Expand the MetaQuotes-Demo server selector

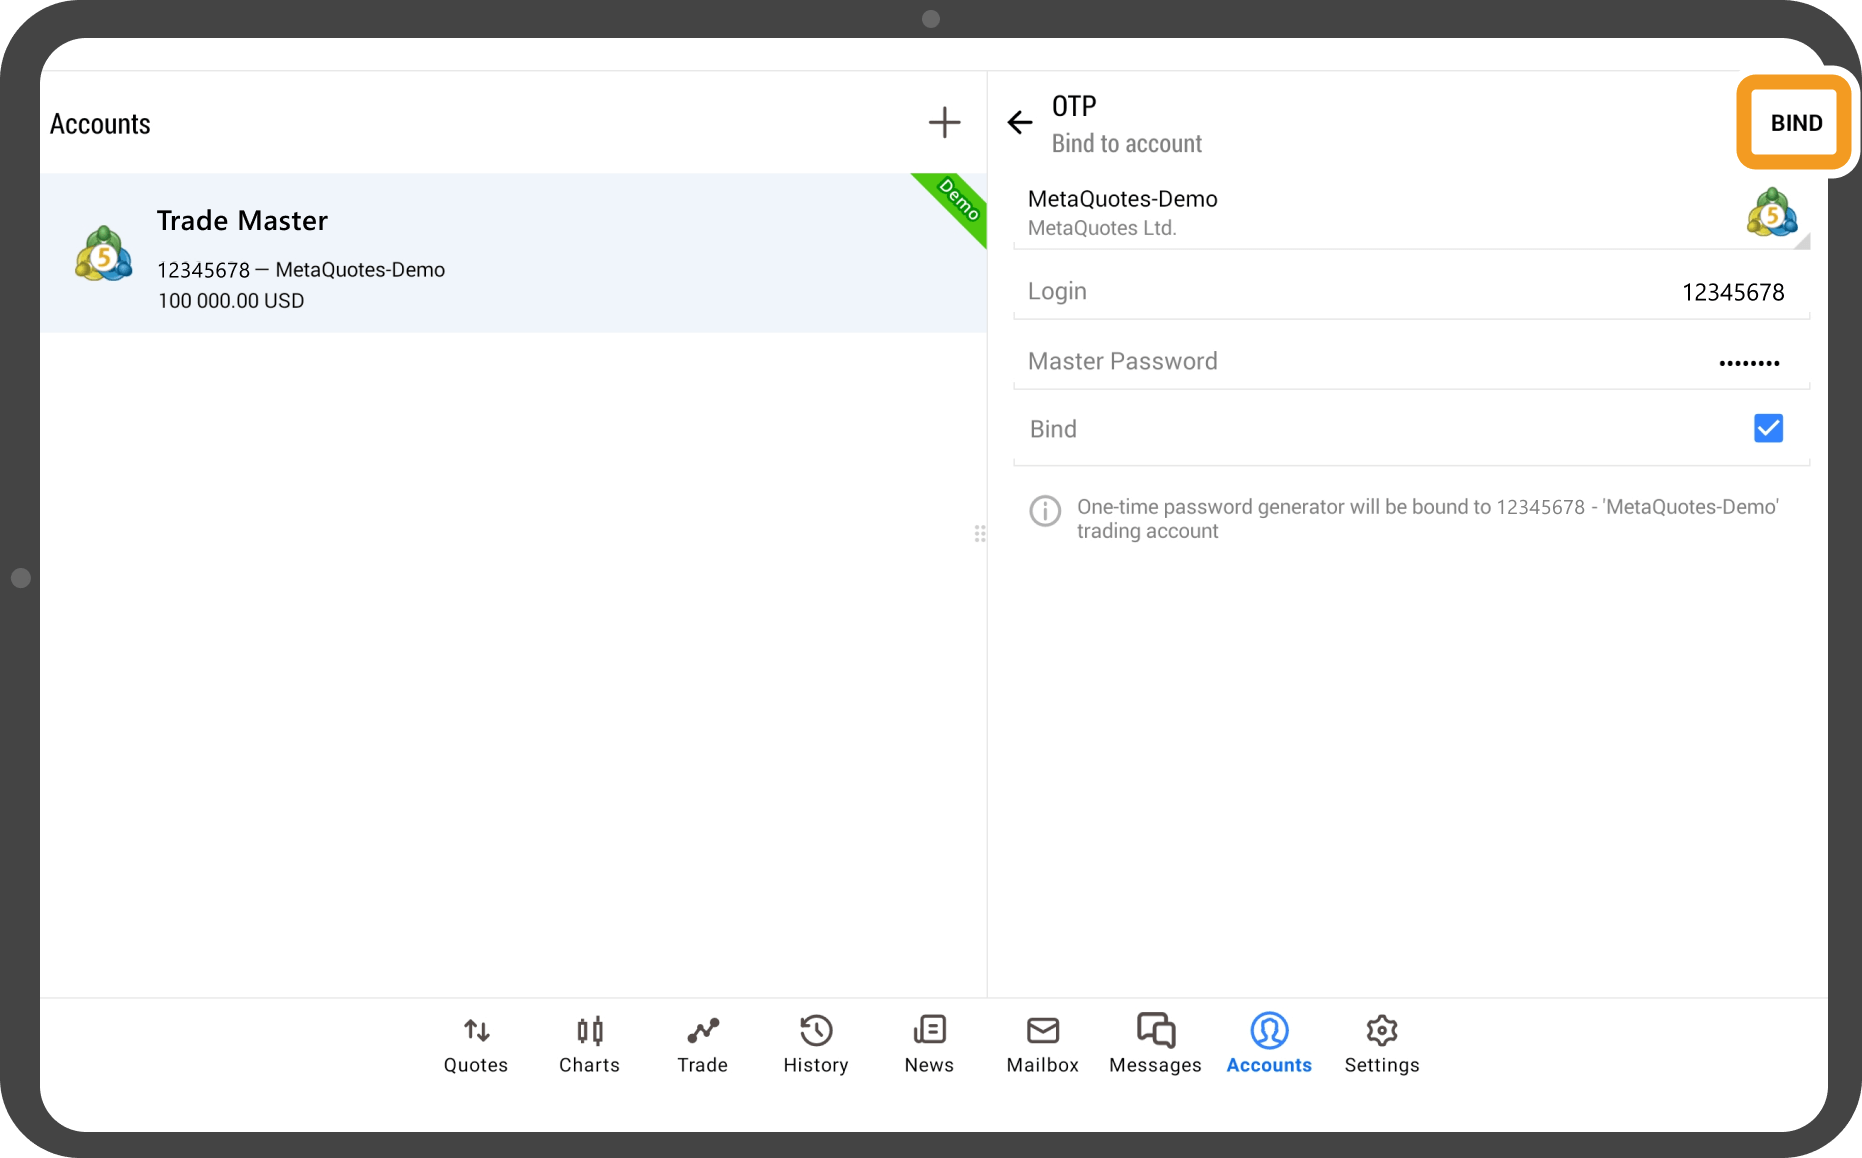point(1400,212)
